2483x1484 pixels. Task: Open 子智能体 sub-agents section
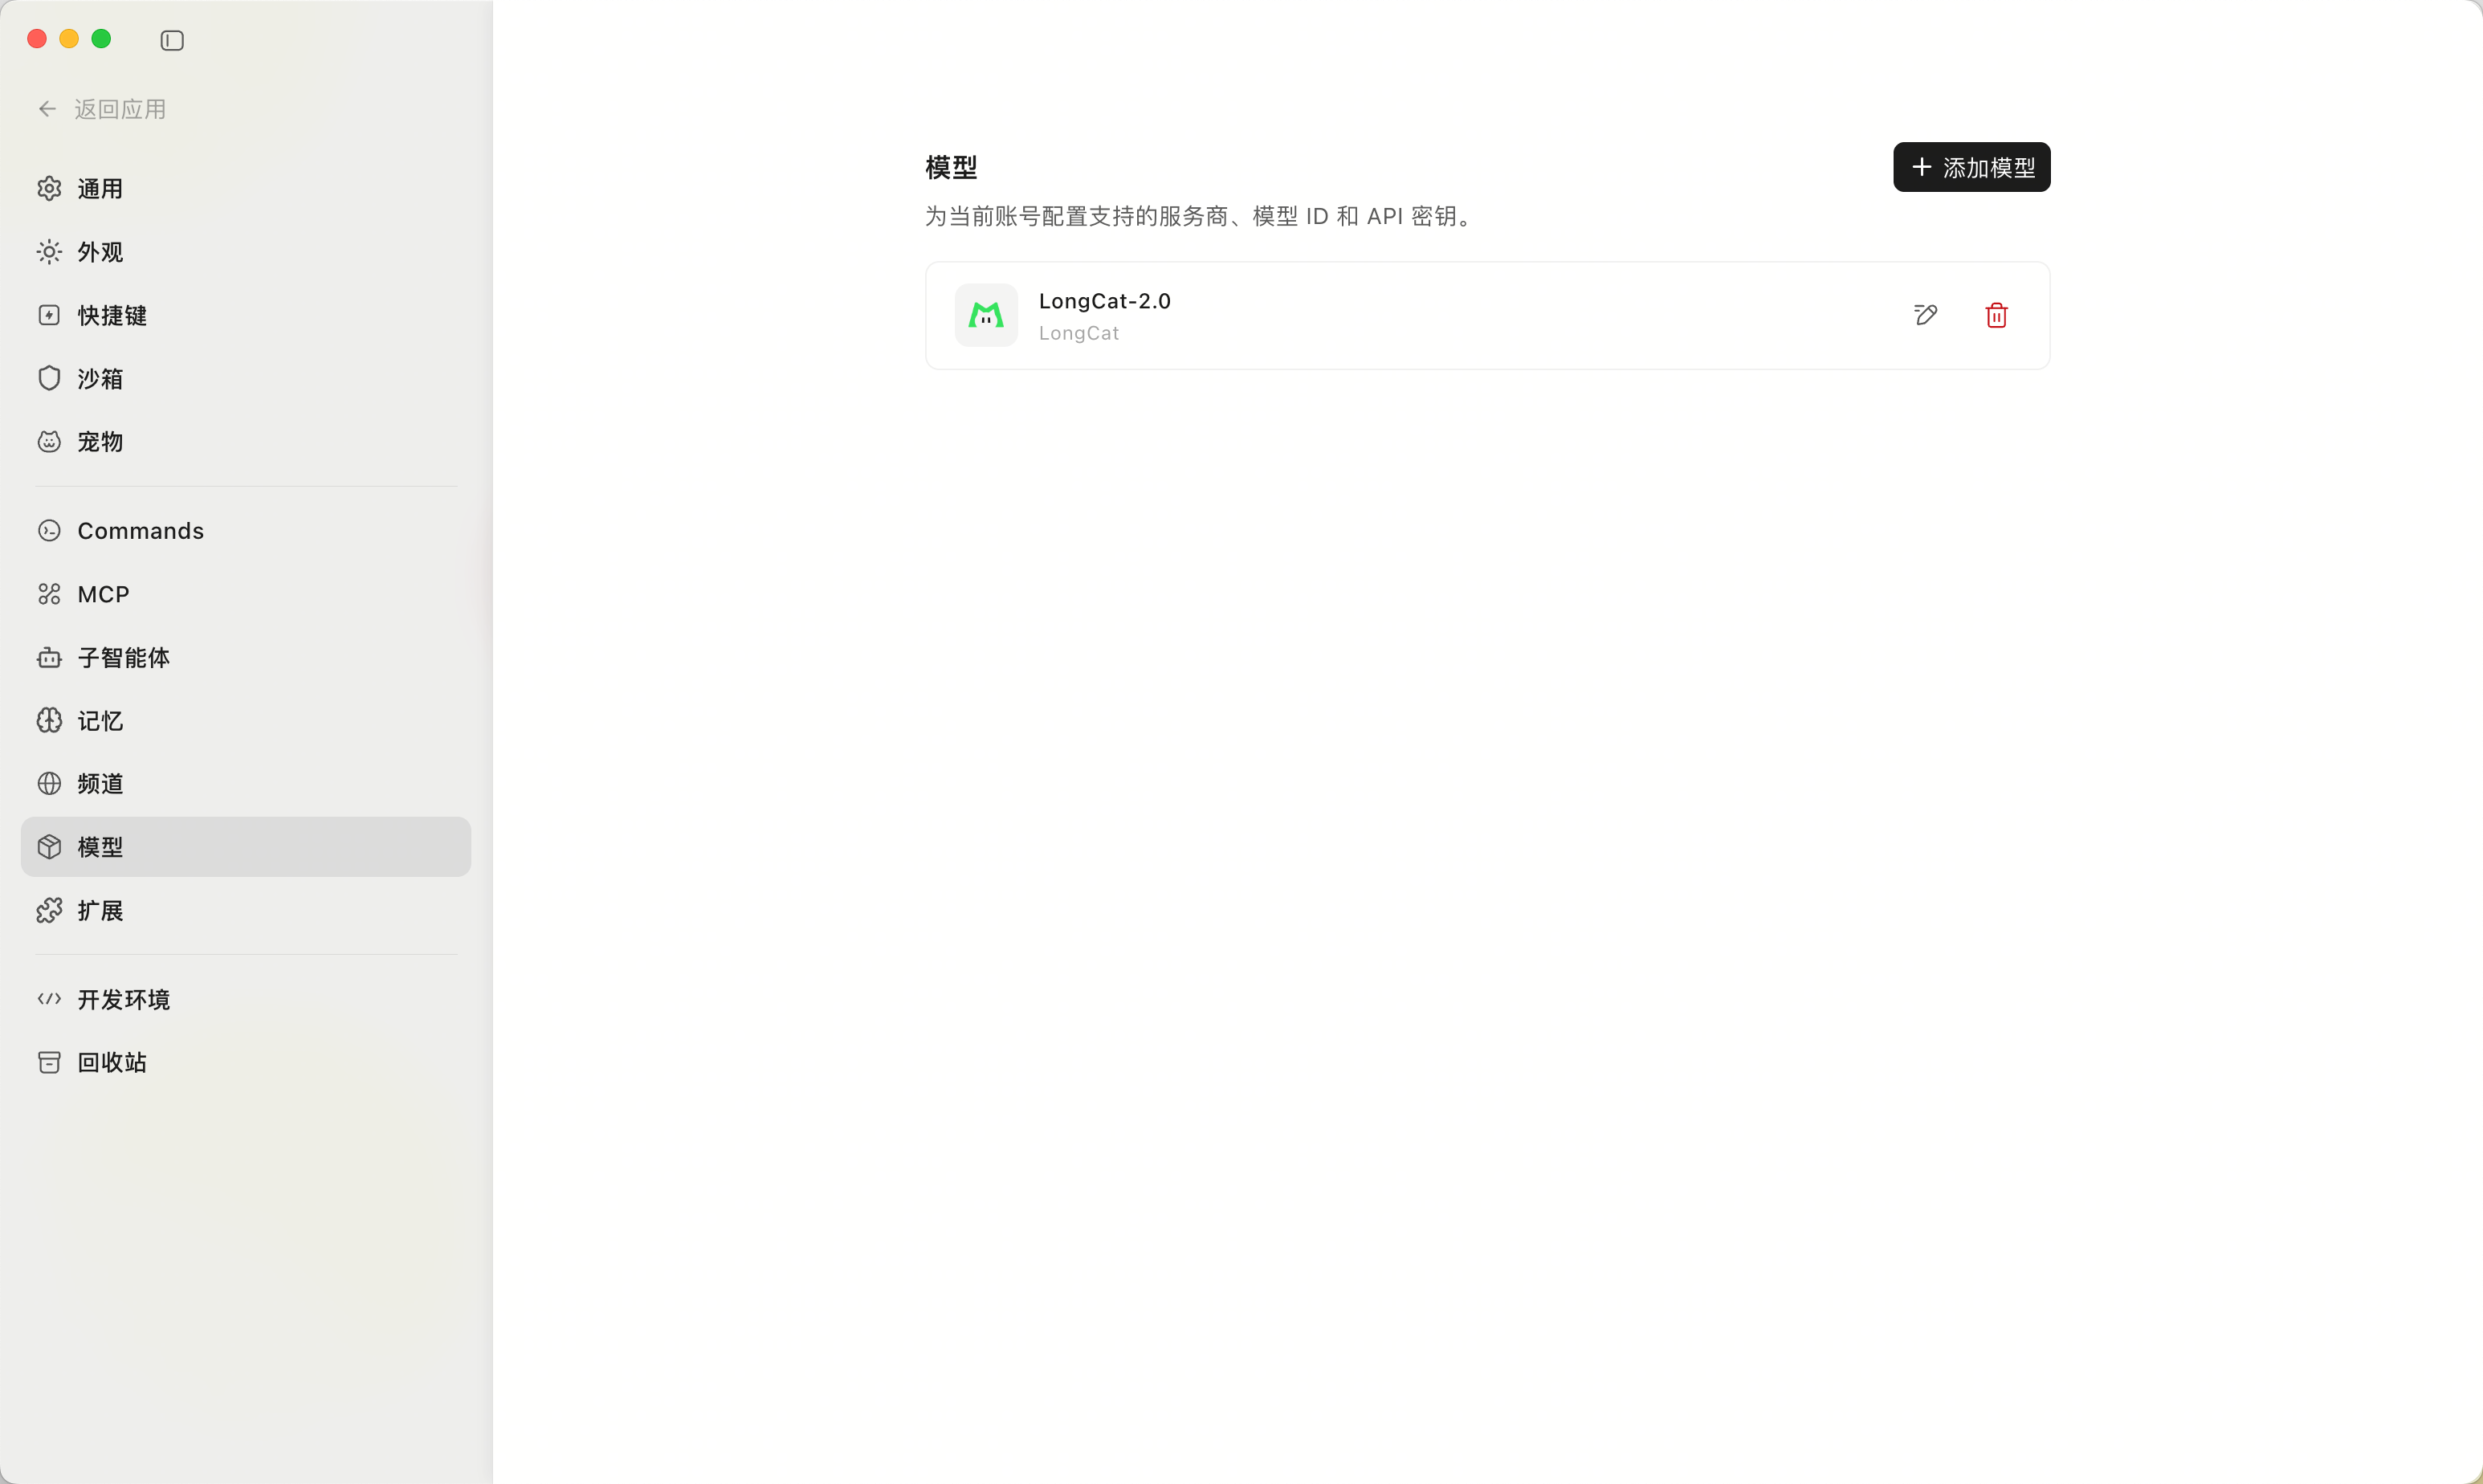(245, 658)
